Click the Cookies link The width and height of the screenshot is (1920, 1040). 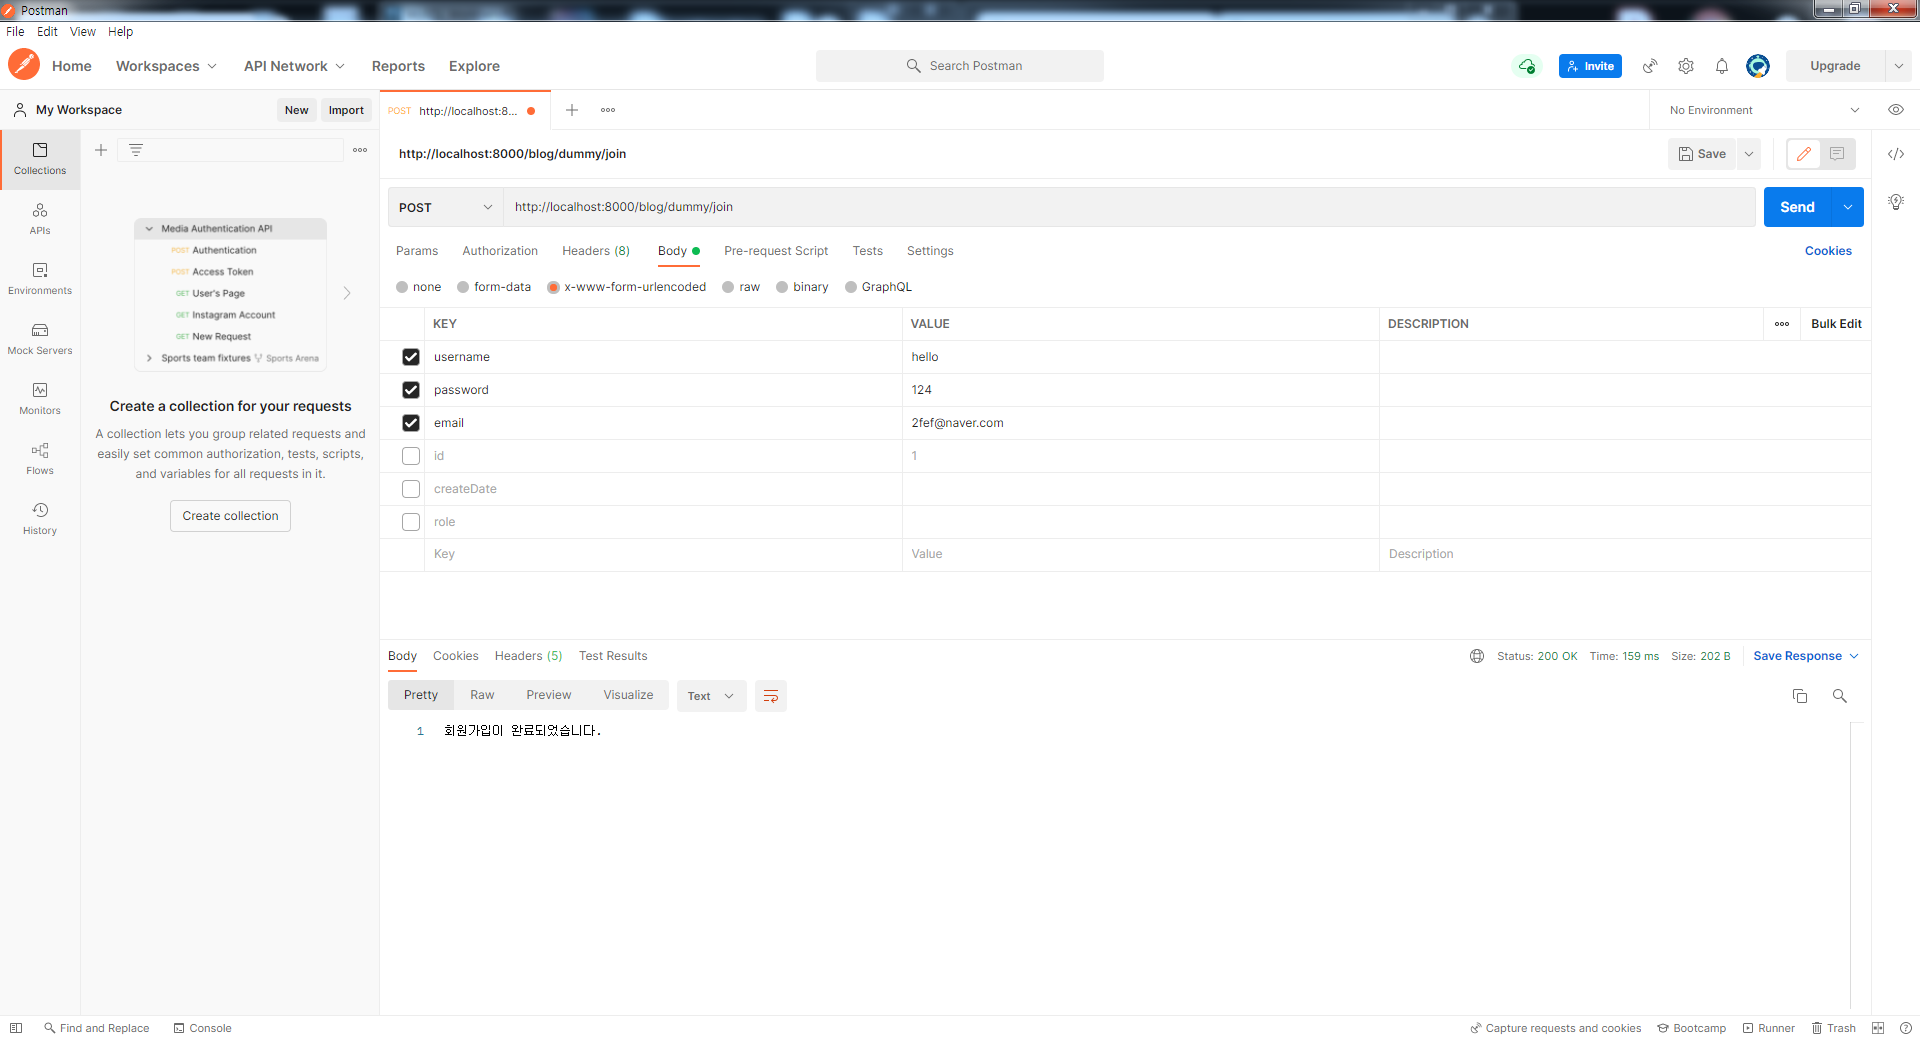point(1828,251)
